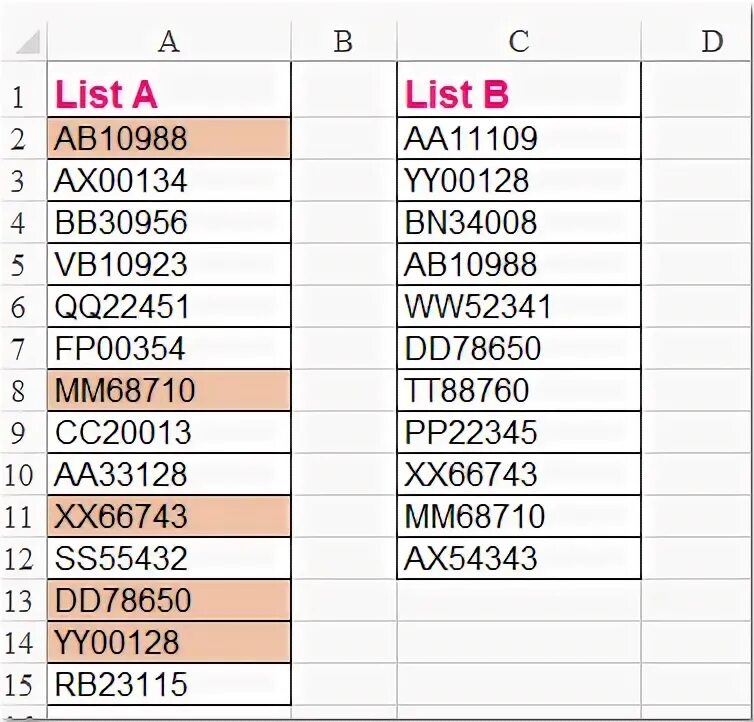Select column B header
The width and height of the screenshot is (754, 722).
pyautogui.click(x=344, y=42)
